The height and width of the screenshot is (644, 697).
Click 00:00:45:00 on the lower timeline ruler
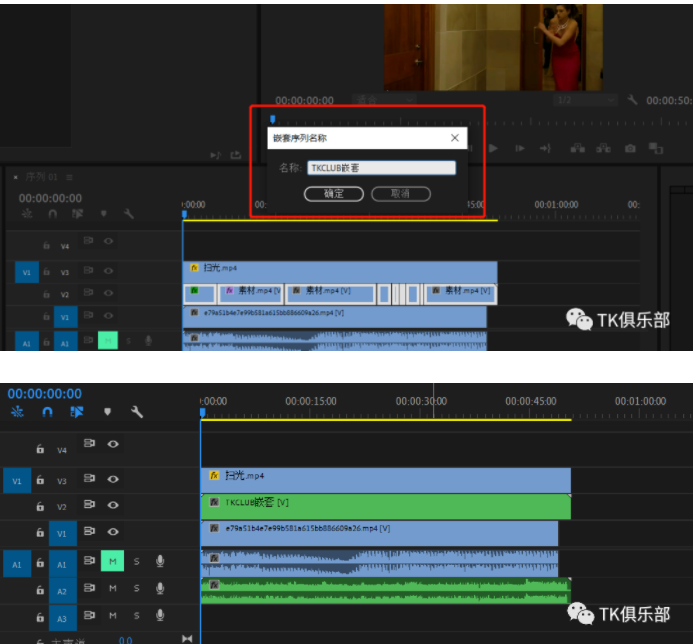531,401
